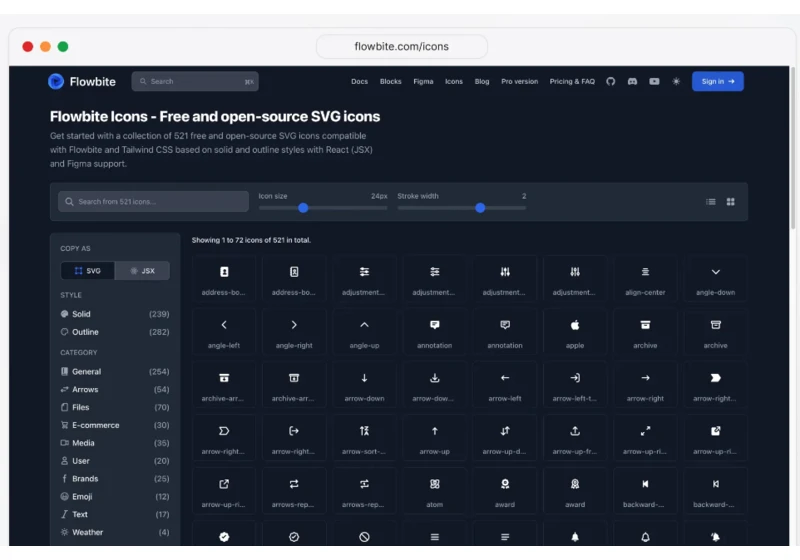Click the page vertical scrollbar
This screenshot has height=560, width=800.
tap(792, 148)
